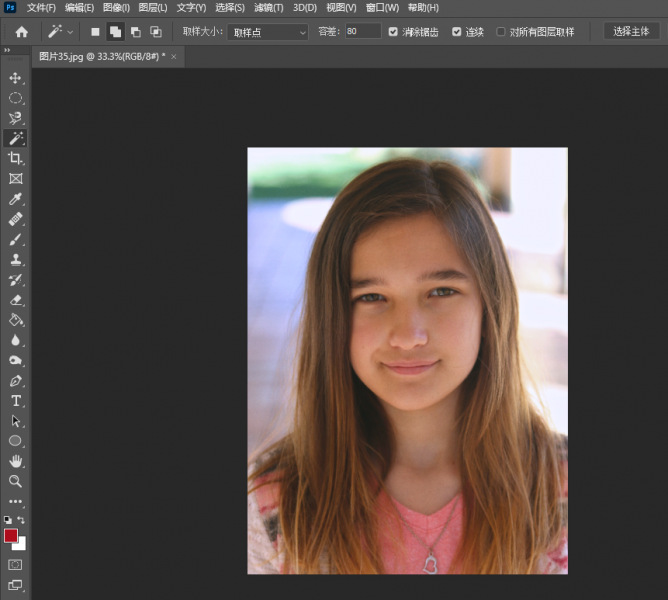This screenshot has height=600, width=668.
Task: Select the Eraser tool
Action: pos(15,300)
